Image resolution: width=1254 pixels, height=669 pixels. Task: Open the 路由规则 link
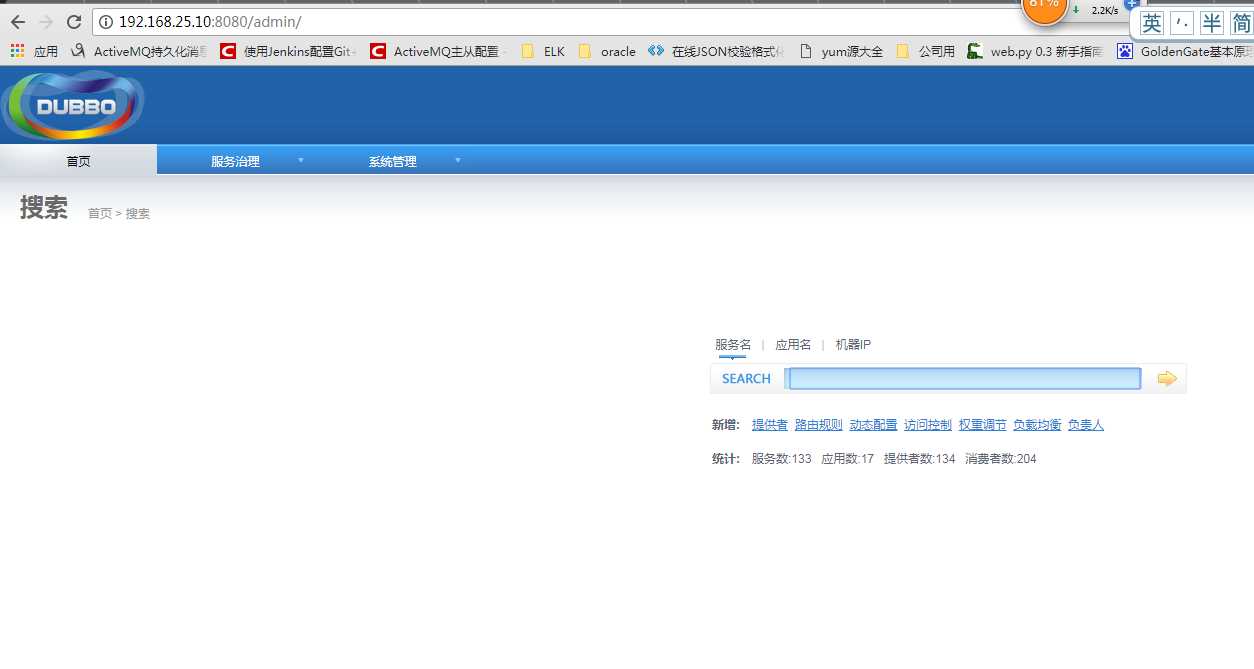point(818,425)
